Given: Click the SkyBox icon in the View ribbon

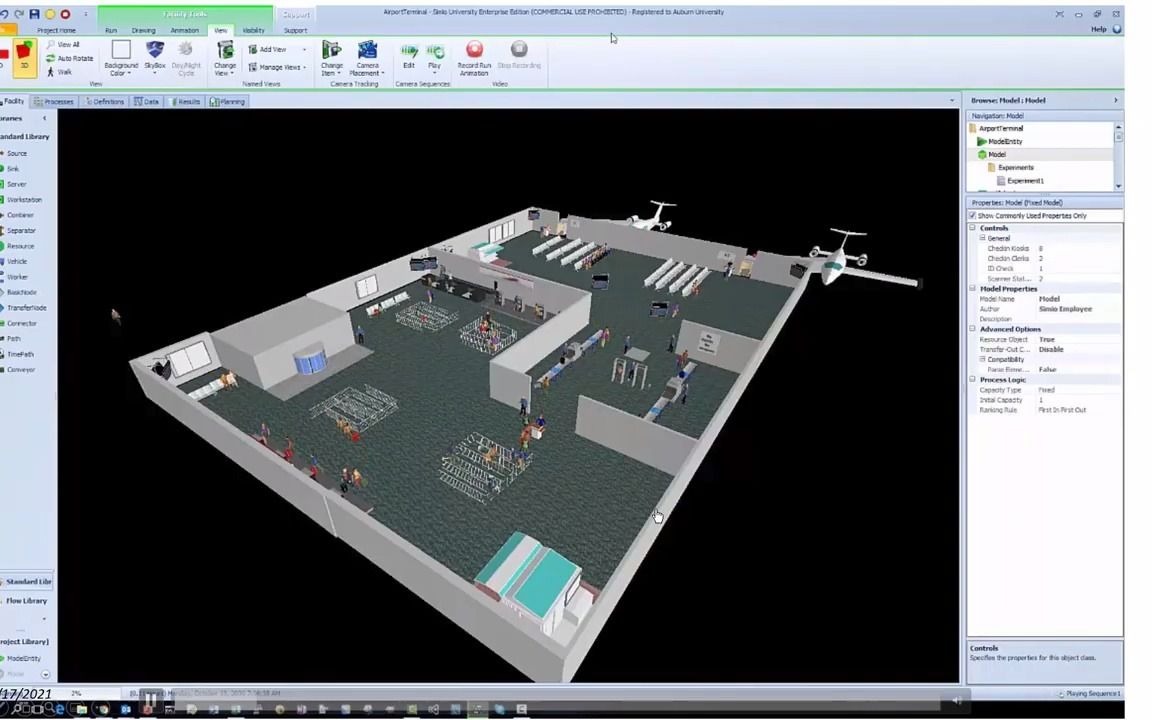Looking at the screenshot, I should [x=154, y=57].
